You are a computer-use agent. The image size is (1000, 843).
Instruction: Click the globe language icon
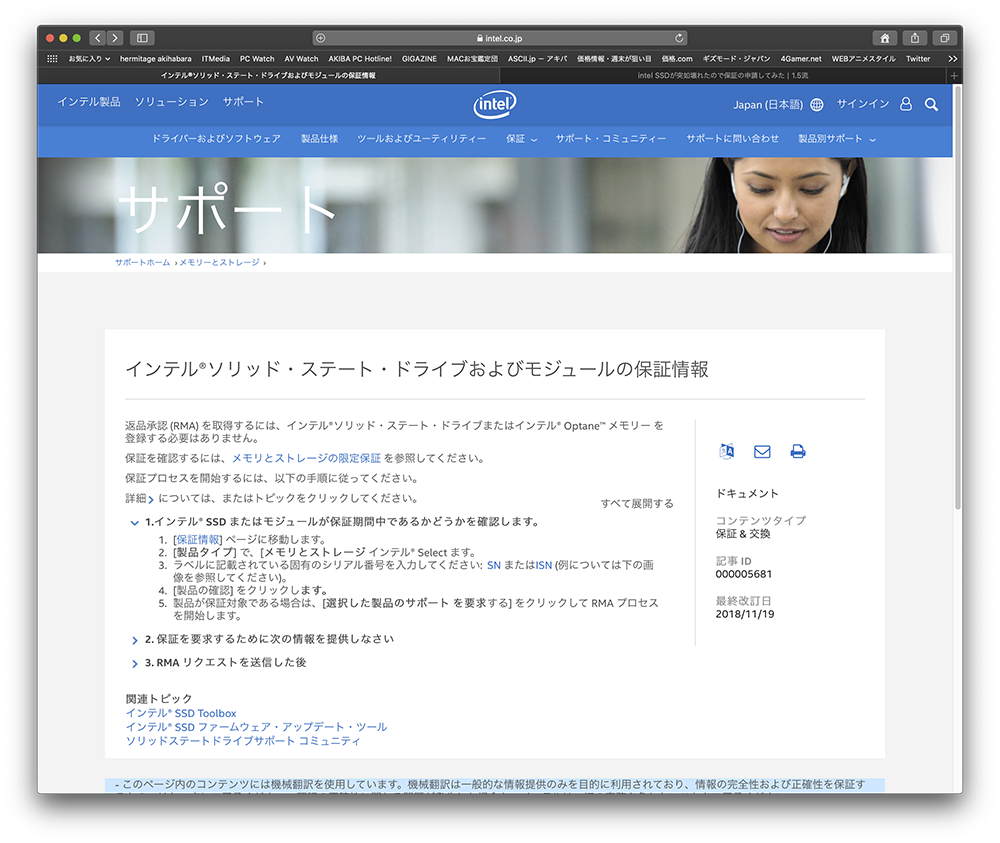[x=816, y=105]
